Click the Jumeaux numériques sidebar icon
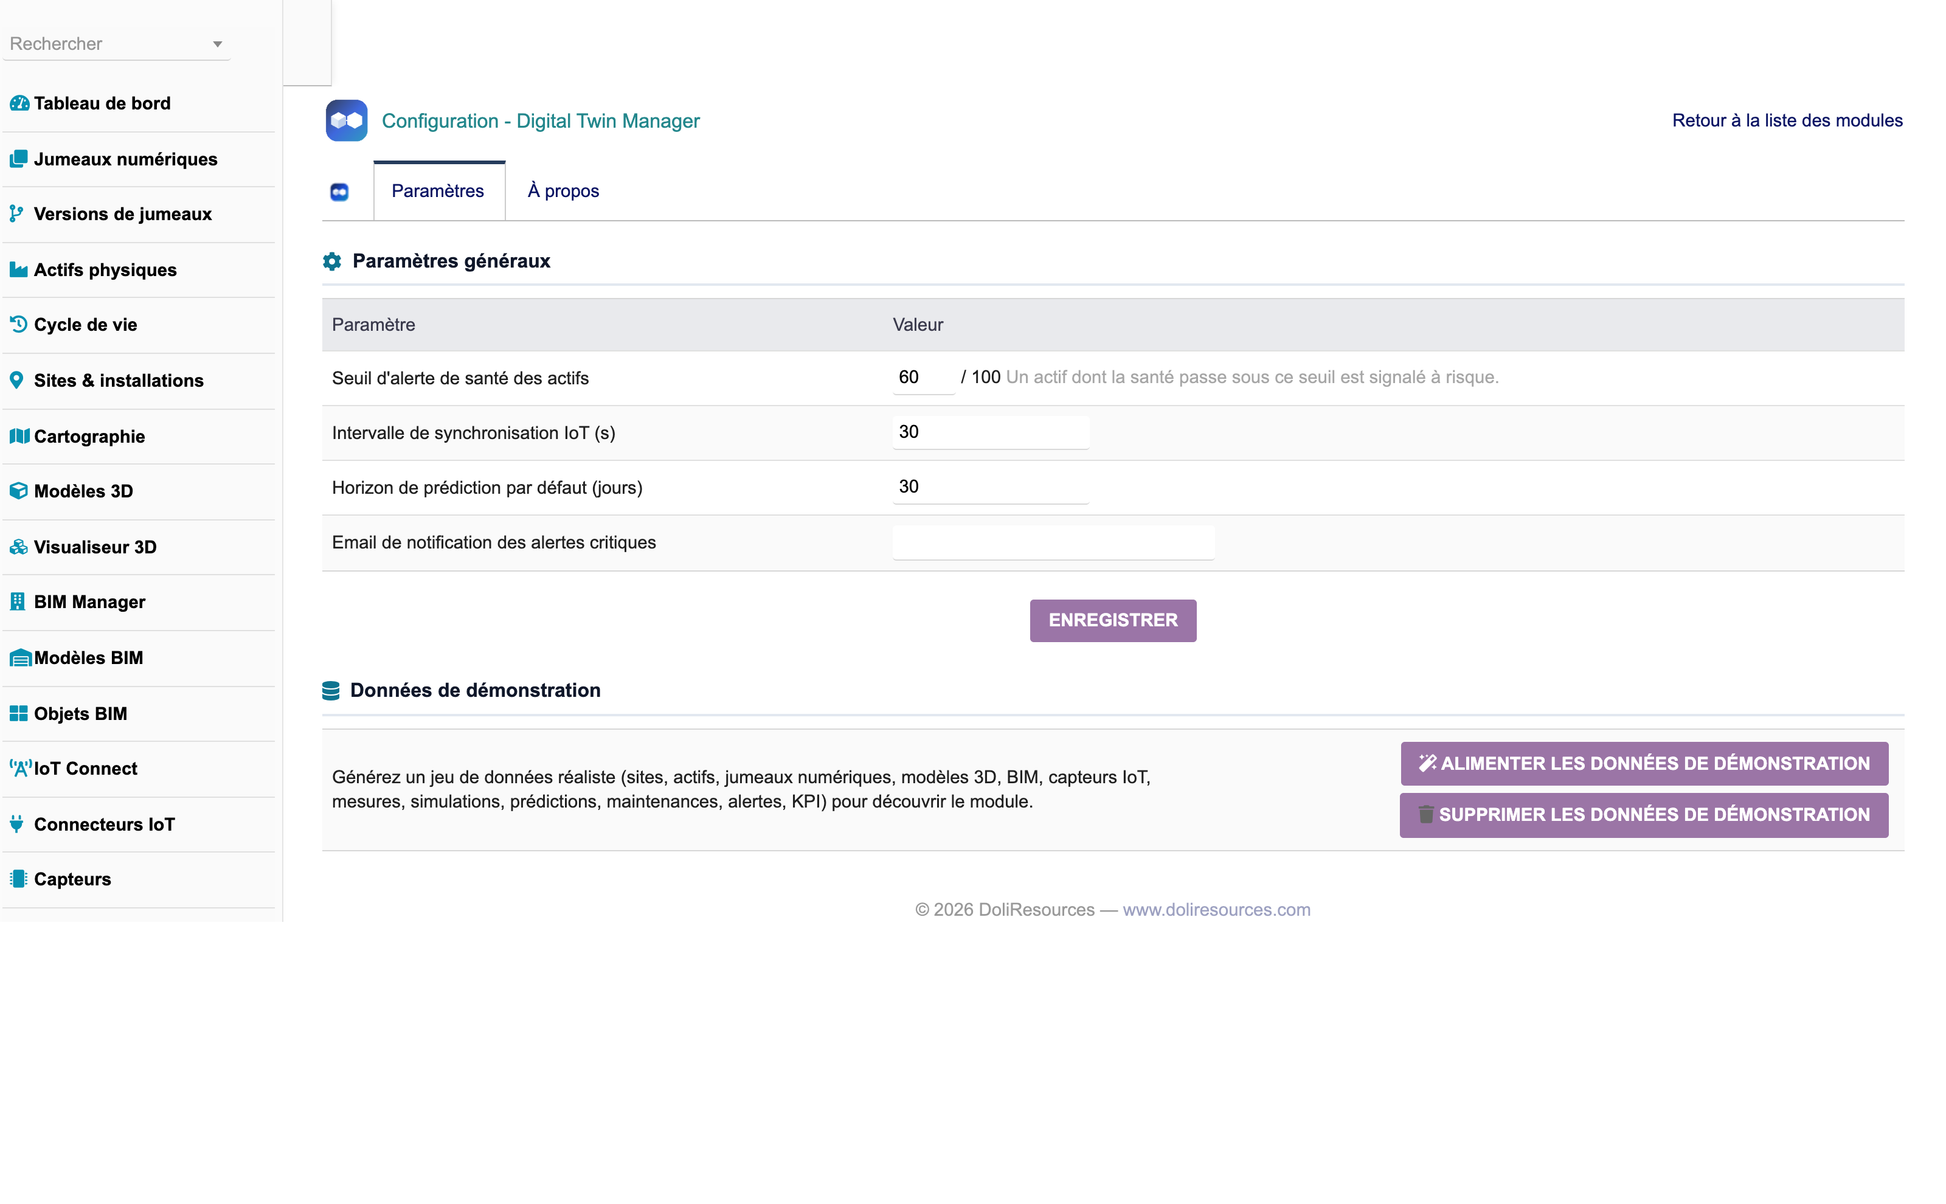The height and width of the screenshot is (1204, 1946). 19,159
